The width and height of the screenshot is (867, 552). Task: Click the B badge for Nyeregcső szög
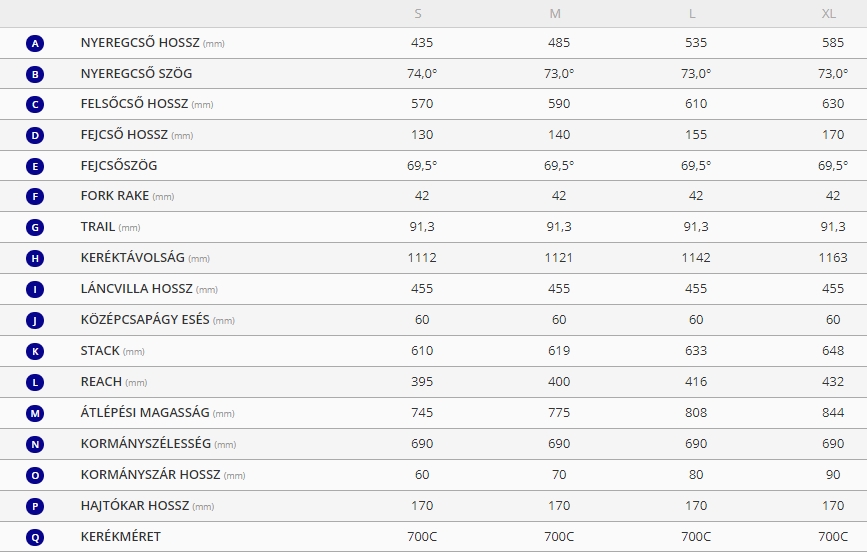pyautogui.click(x=35, y=74)
